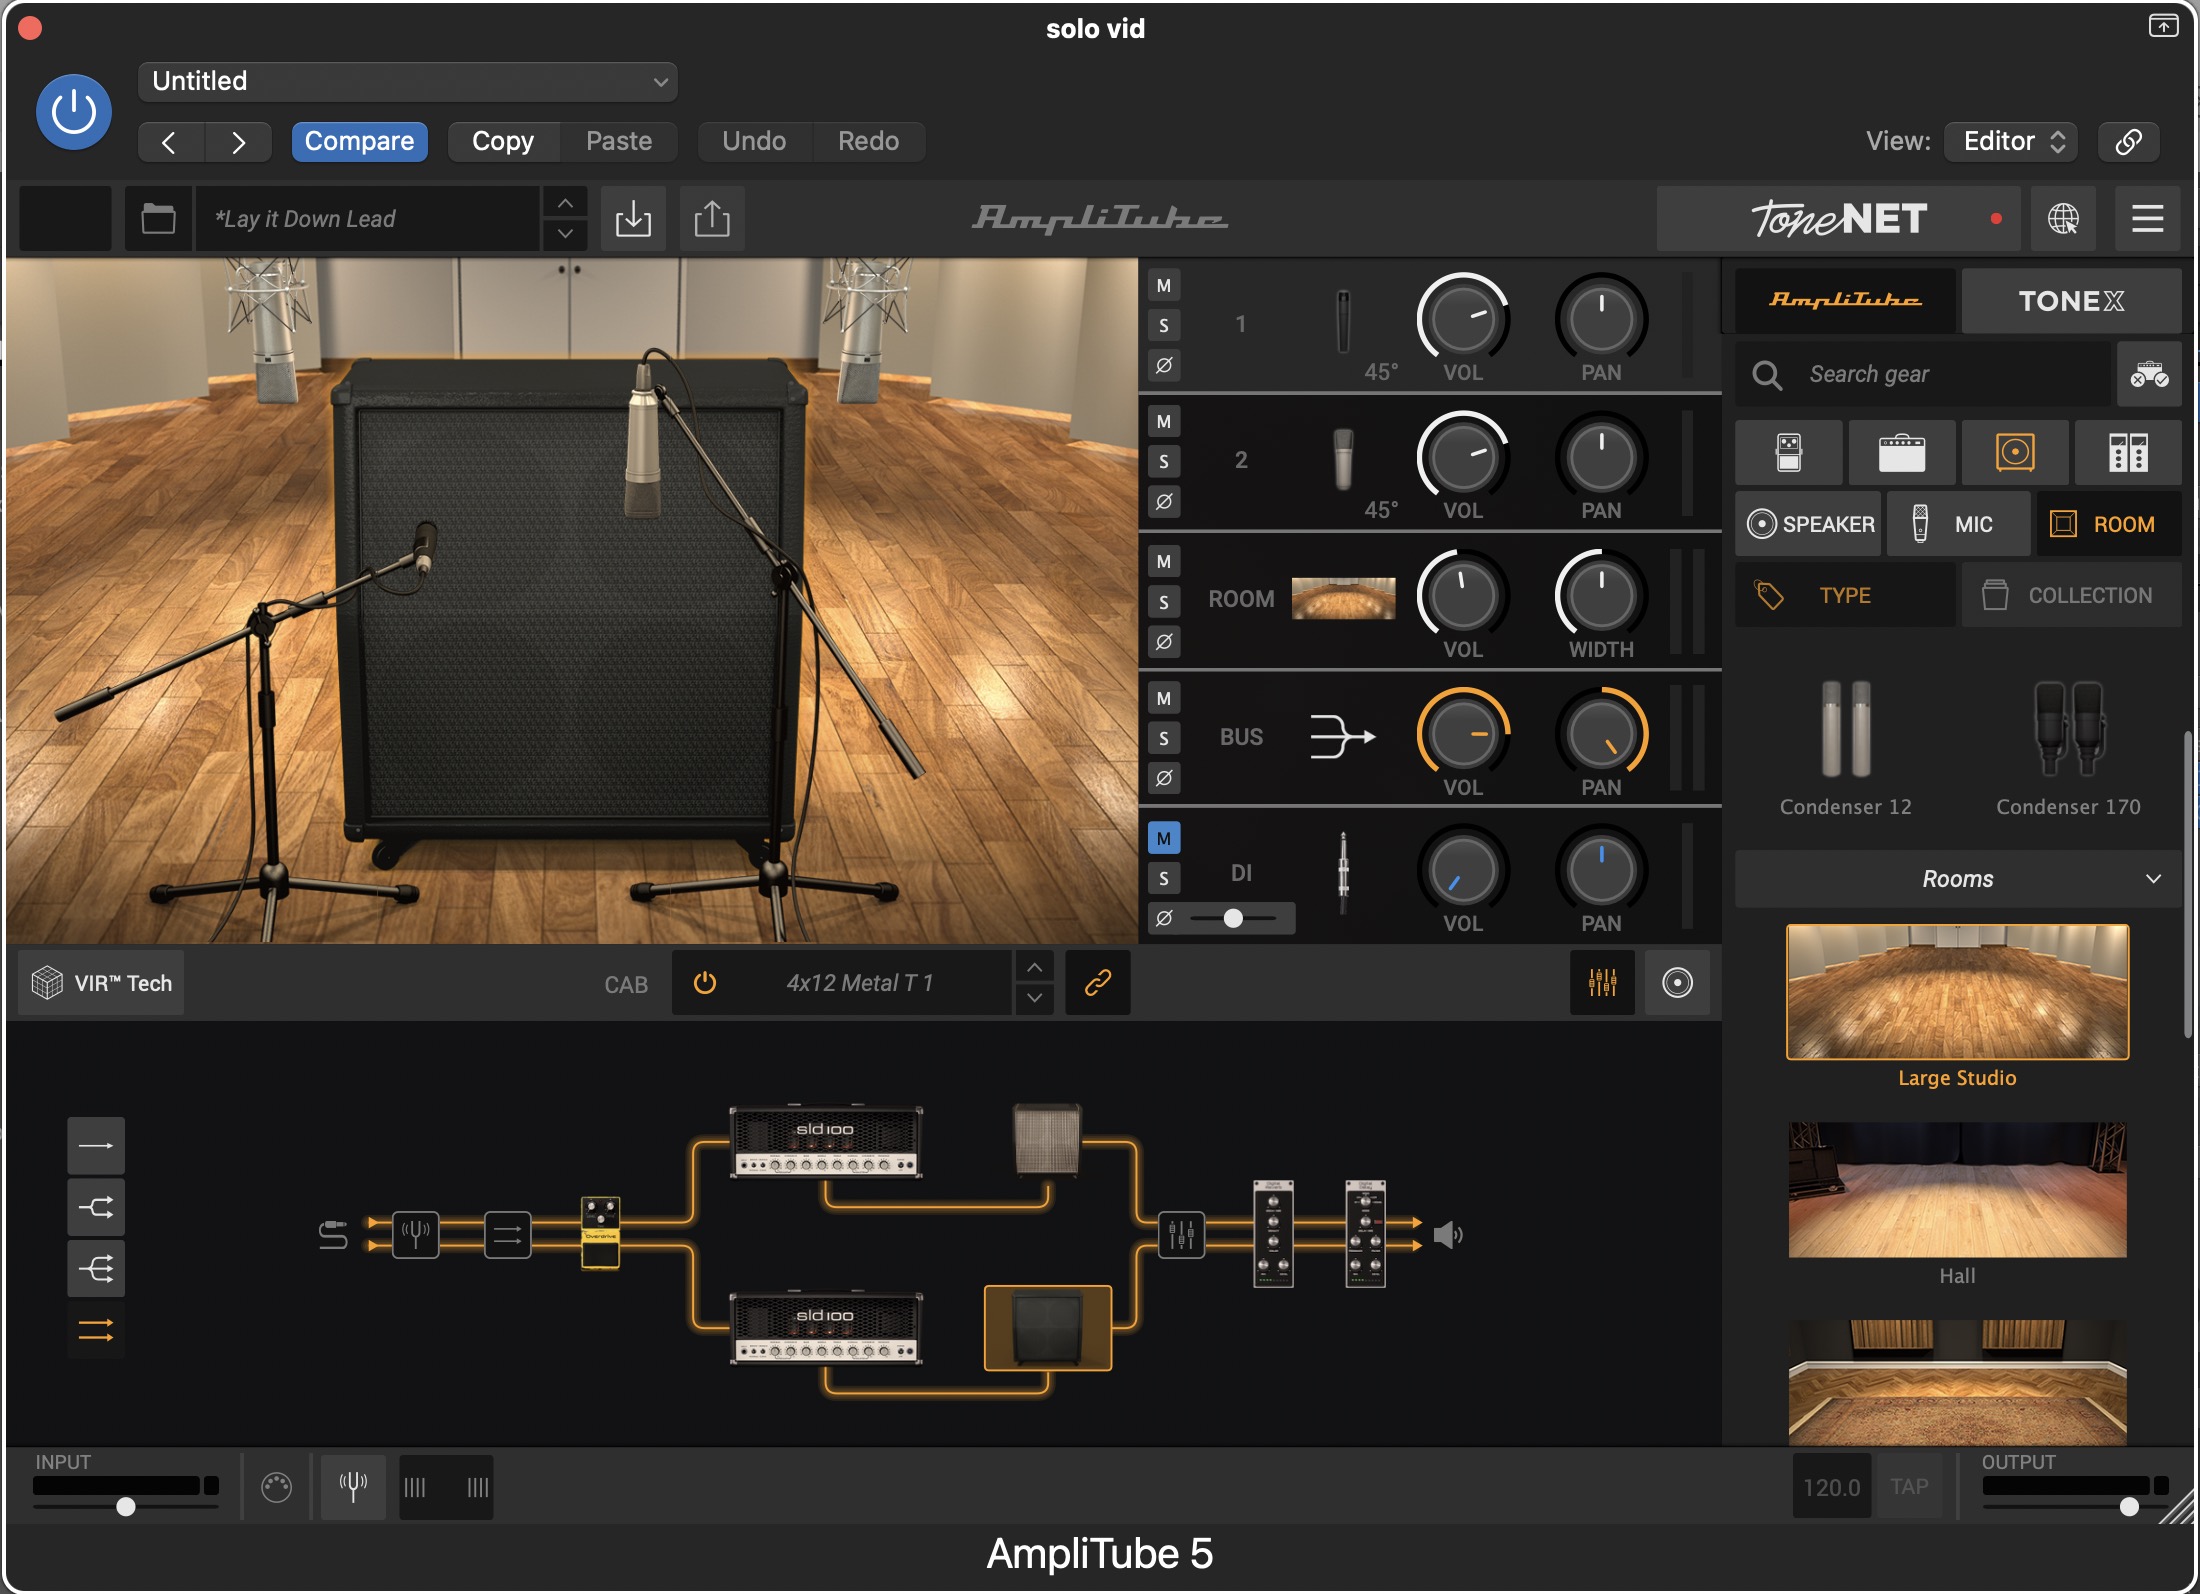Click the Compare button
The height and width of the screenshot is (1594, 2200).
click(359, 141)
